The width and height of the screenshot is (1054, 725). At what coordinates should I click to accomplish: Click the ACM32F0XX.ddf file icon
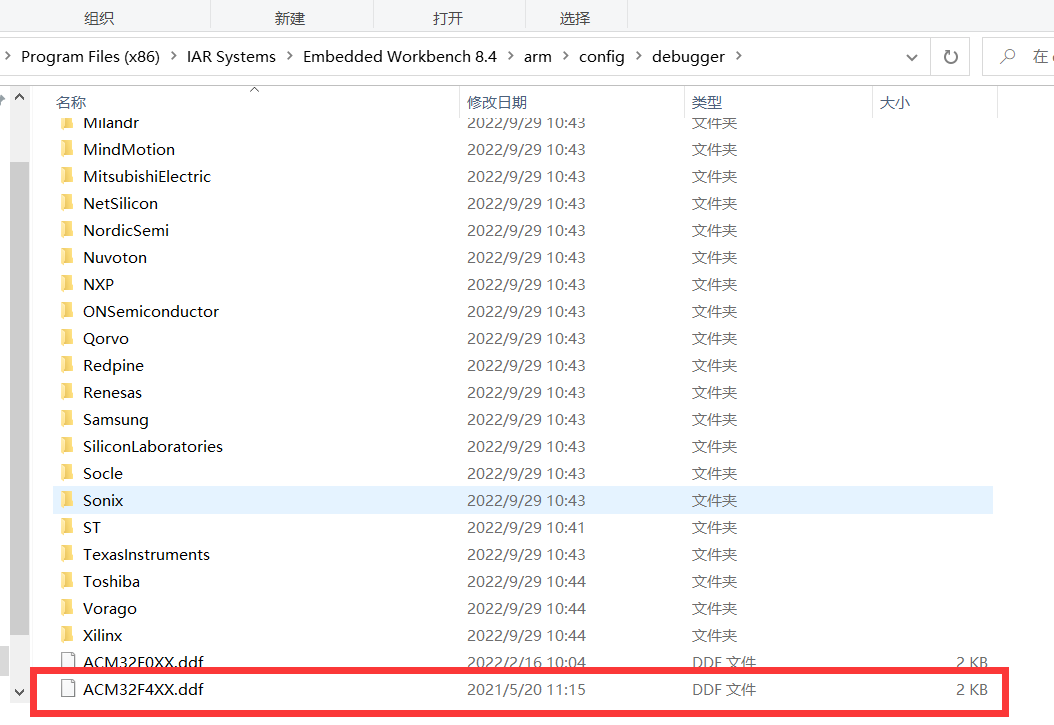point(67,662)
